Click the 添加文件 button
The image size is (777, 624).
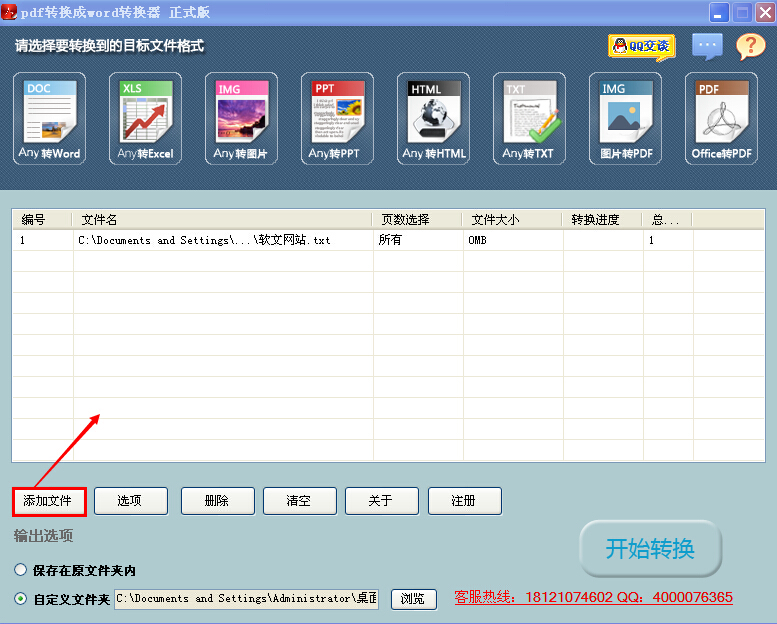click(x=49, y=501)
